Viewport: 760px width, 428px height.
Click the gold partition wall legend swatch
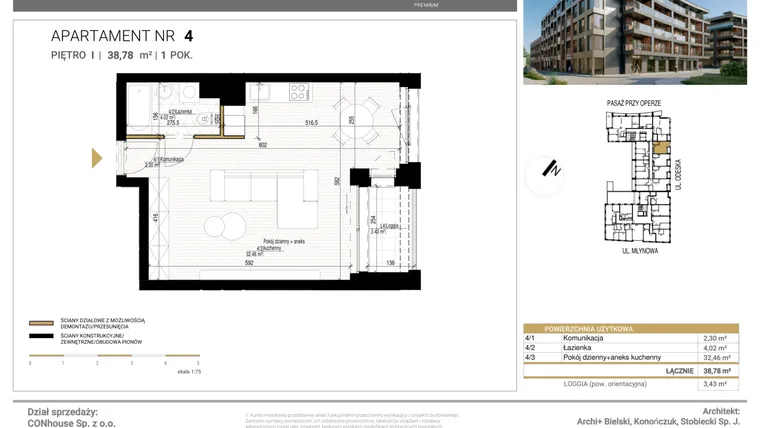pyautogui.click(x=41, y=323)
